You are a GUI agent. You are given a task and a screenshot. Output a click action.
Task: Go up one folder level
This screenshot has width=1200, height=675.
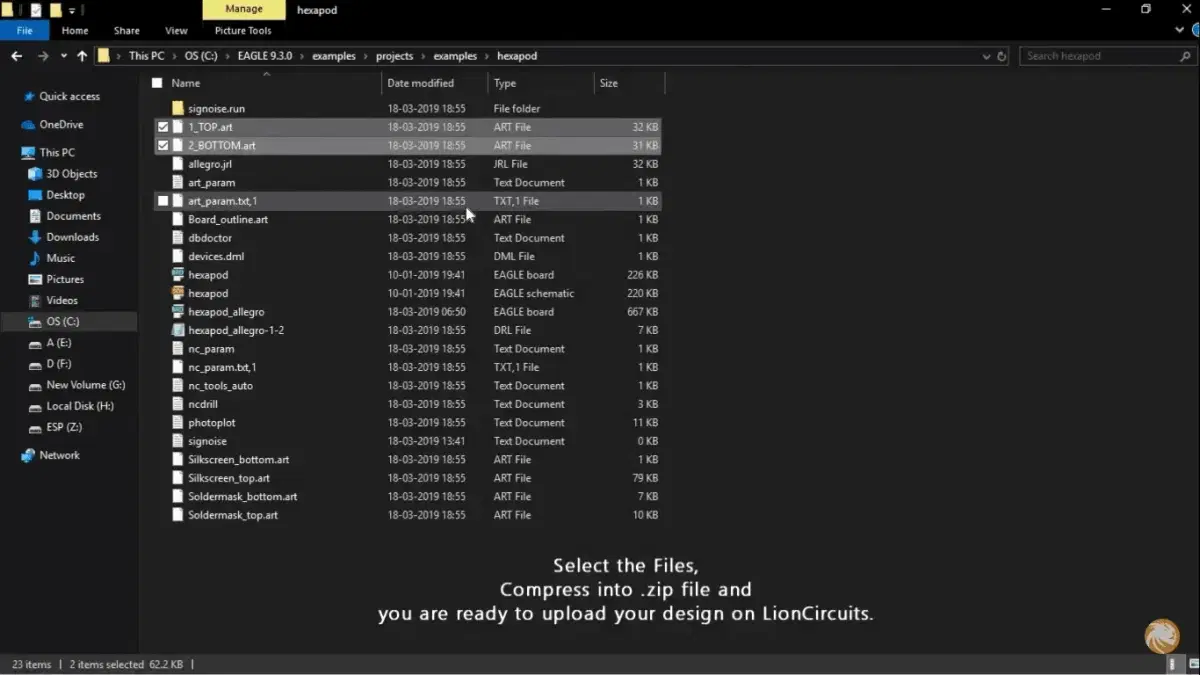click(x=82, y=56)
